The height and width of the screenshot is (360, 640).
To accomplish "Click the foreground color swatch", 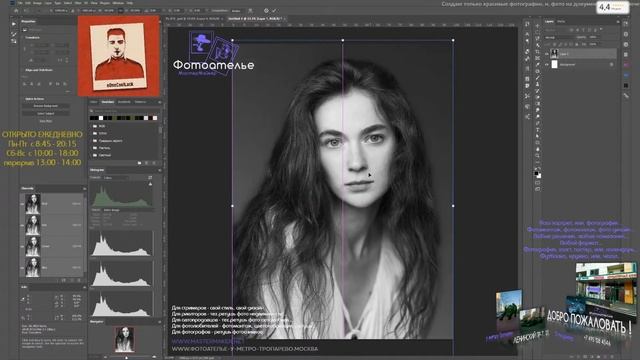I will click(x=536, y=173).
